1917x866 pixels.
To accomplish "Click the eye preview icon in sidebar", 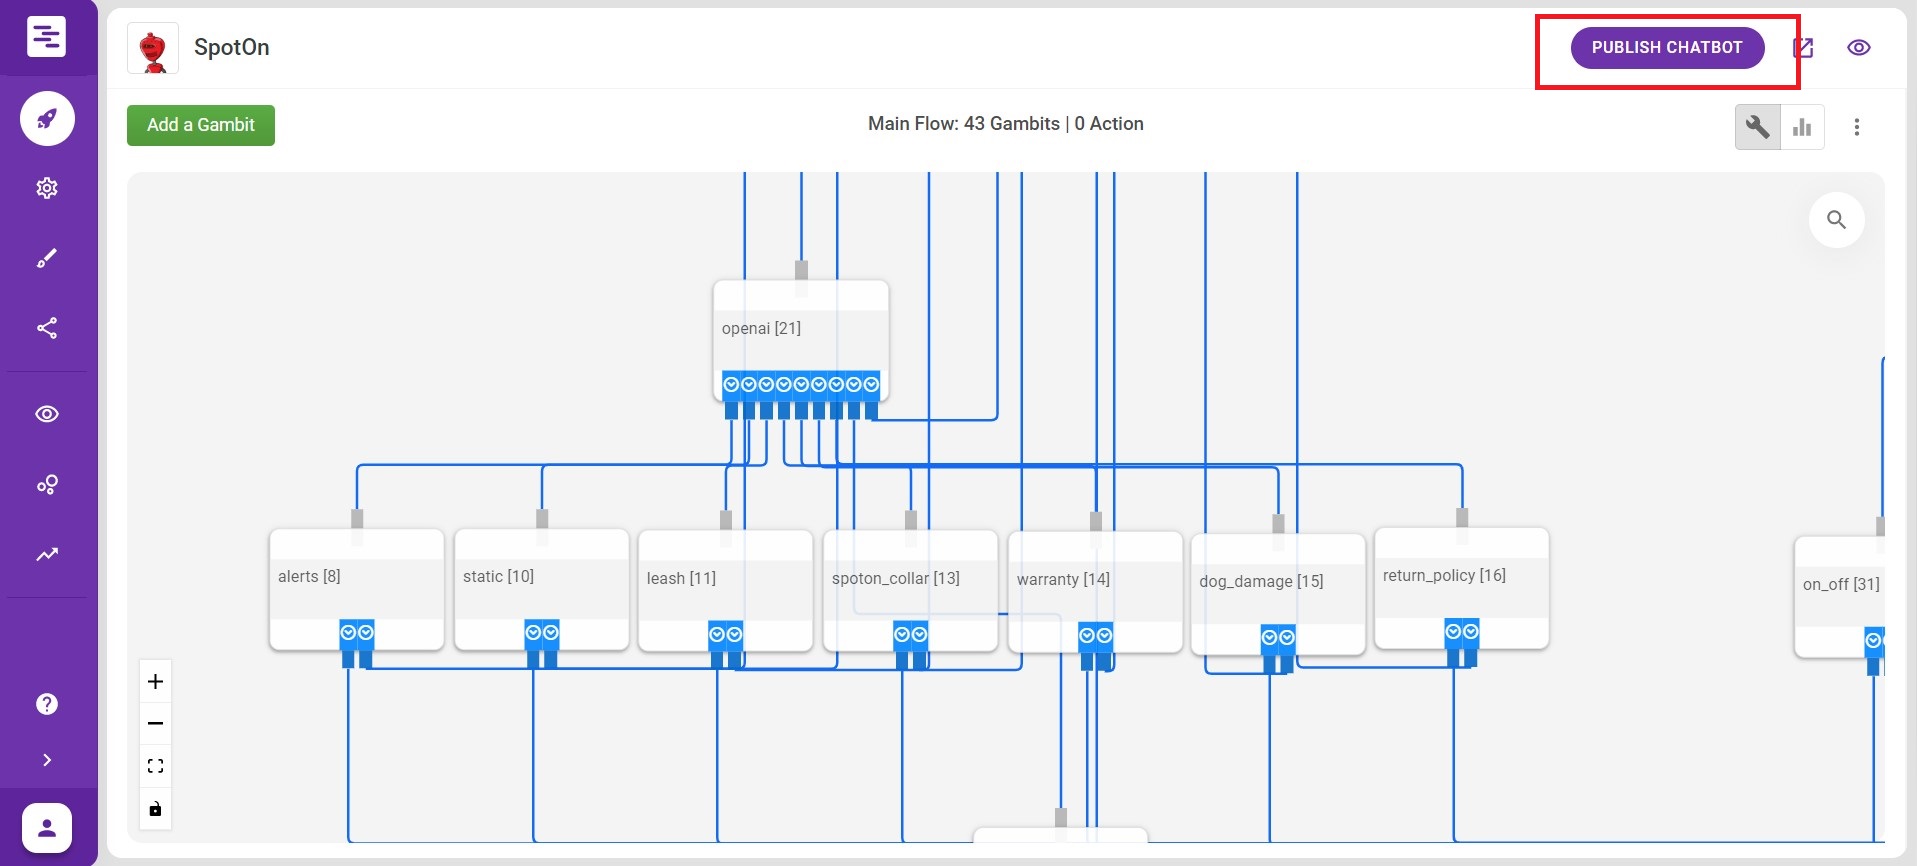I will coord(47,414).
